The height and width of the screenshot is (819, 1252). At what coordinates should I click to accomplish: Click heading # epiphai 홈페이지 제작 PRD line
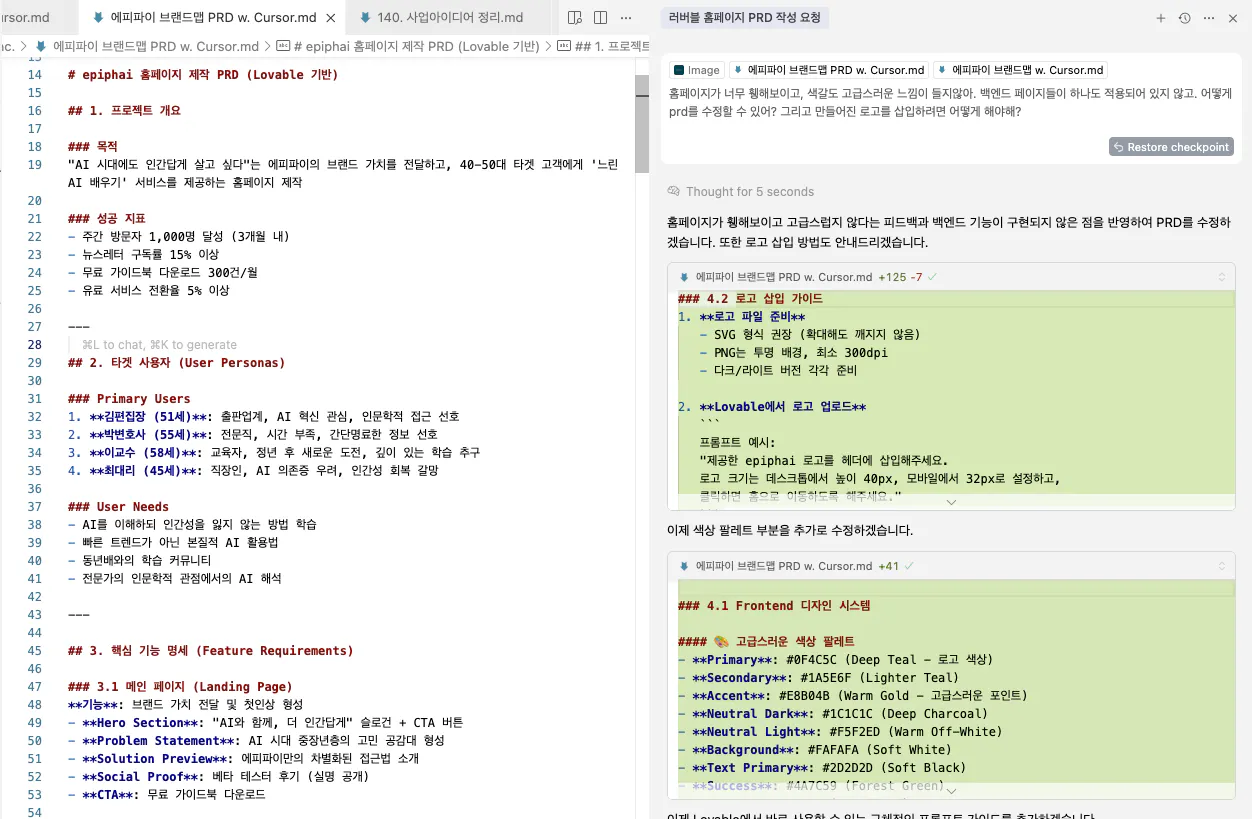tap(203, 74)
